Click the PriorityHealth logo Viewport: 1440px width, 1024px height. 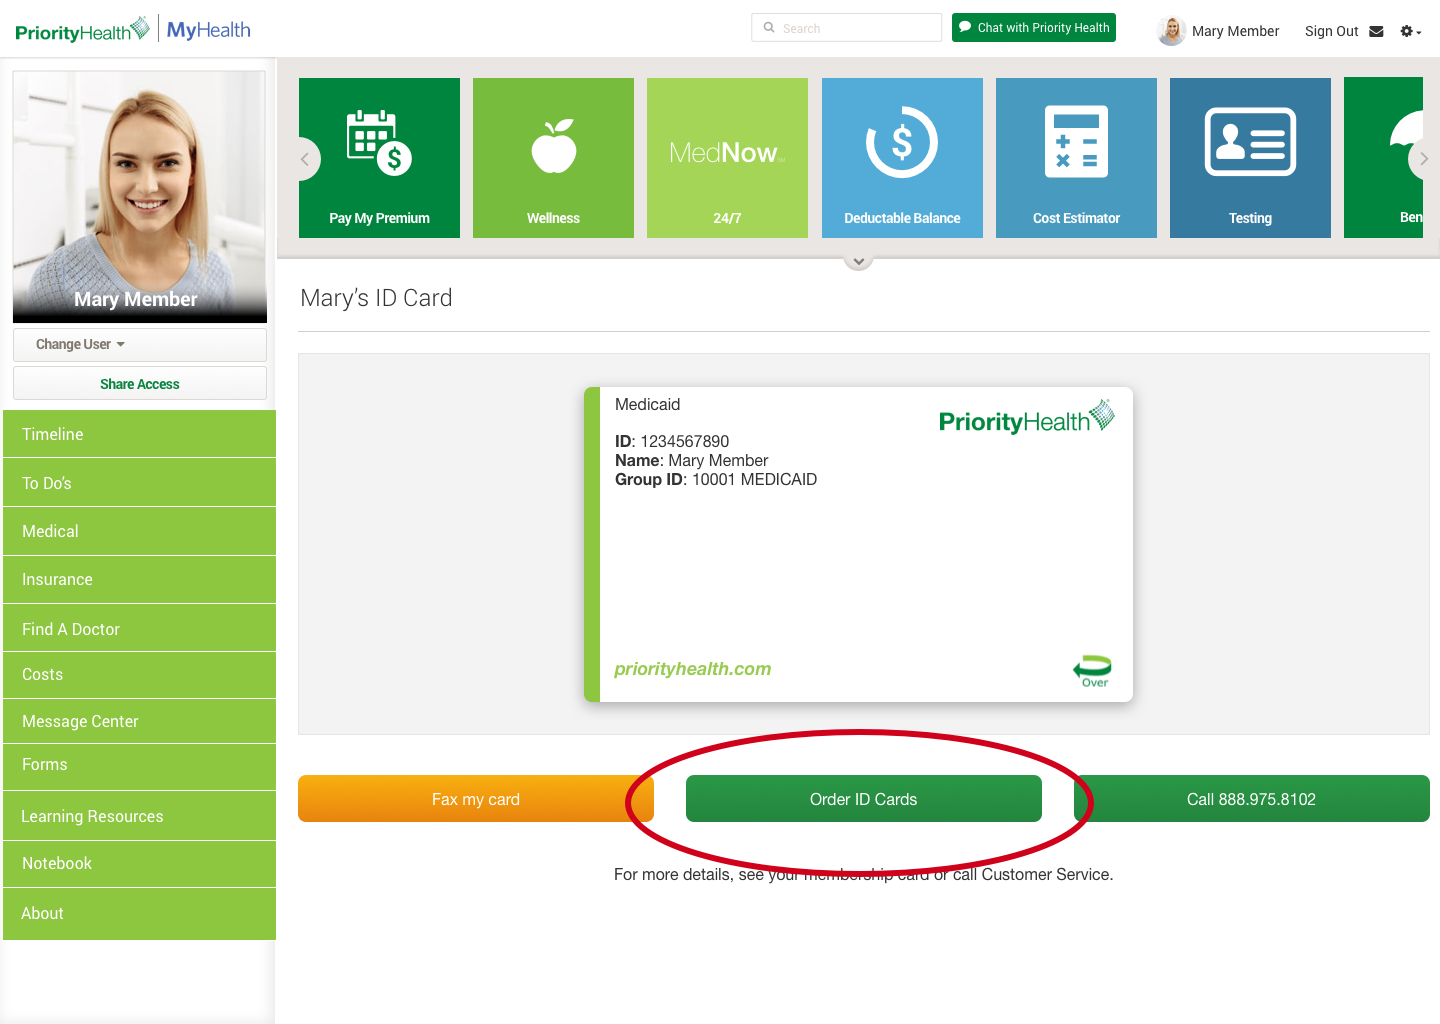pyautogui.click(x=82, y=30)
